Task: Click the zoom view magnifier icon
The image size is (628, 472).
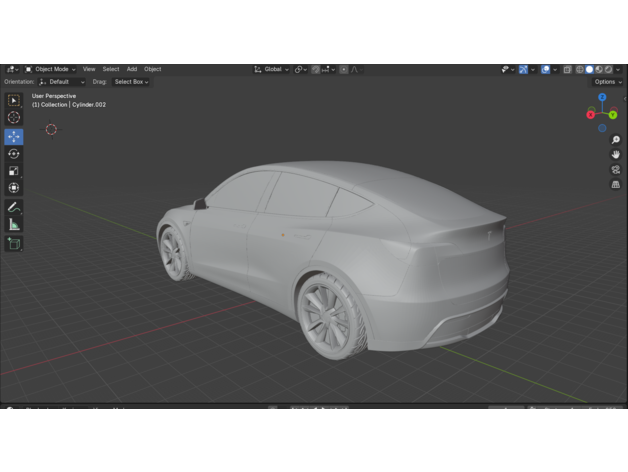Action: (616, 140)
